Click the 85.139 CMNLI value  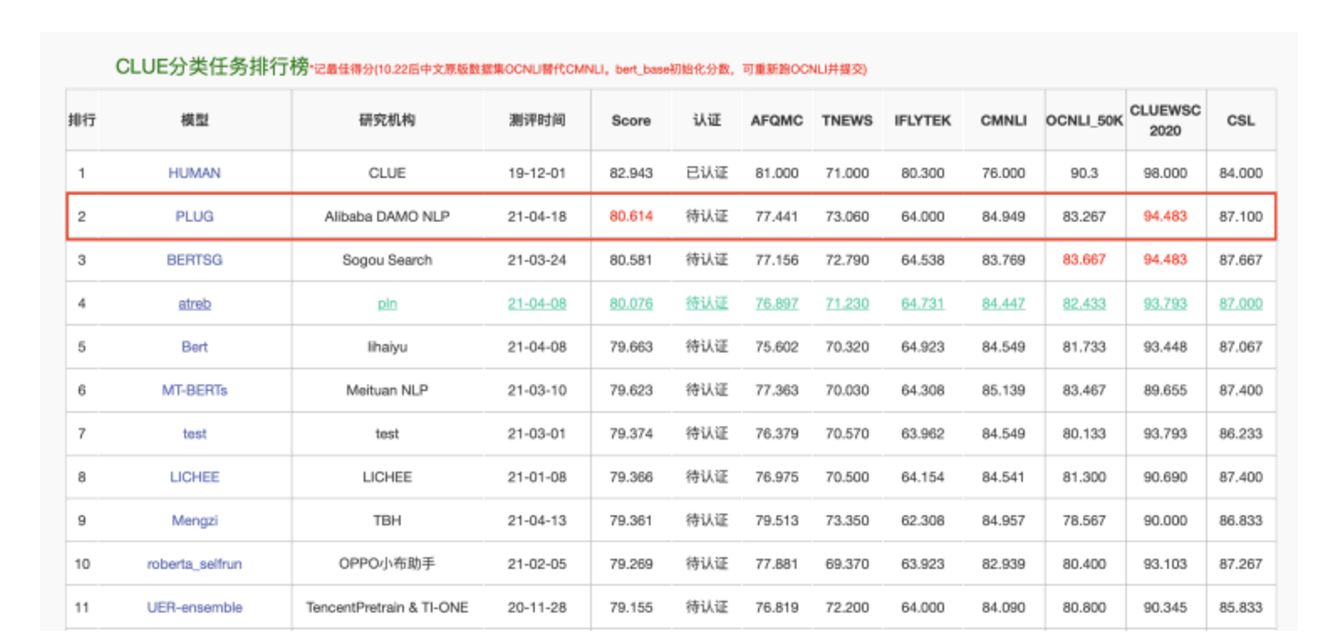(x=1003, y=390)
